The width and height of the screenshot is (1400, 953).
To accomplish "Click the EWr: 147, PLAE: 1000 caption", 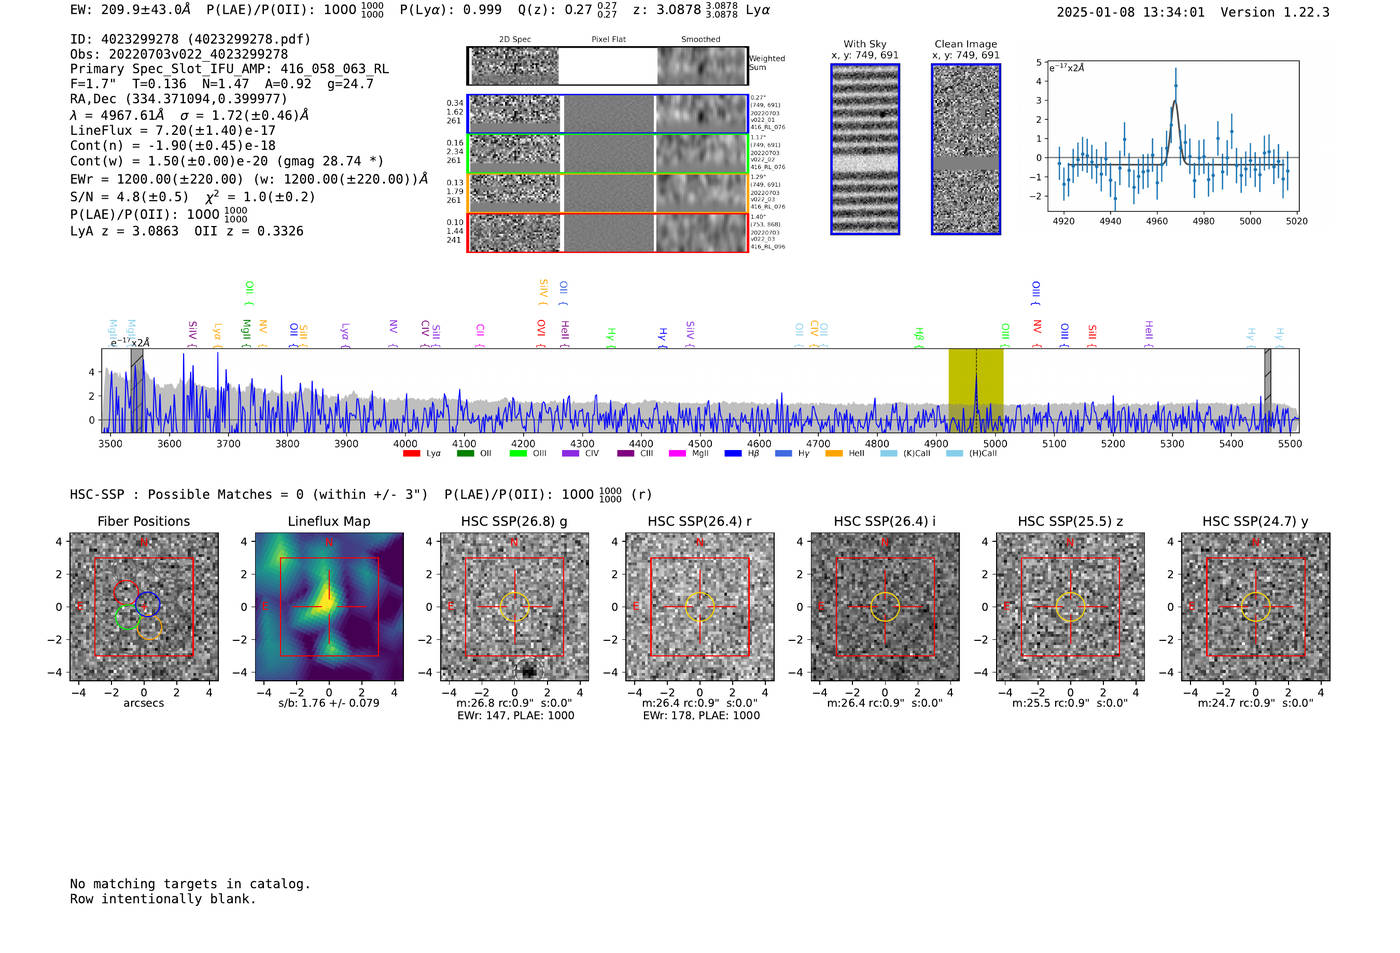I will coord(515,716).
